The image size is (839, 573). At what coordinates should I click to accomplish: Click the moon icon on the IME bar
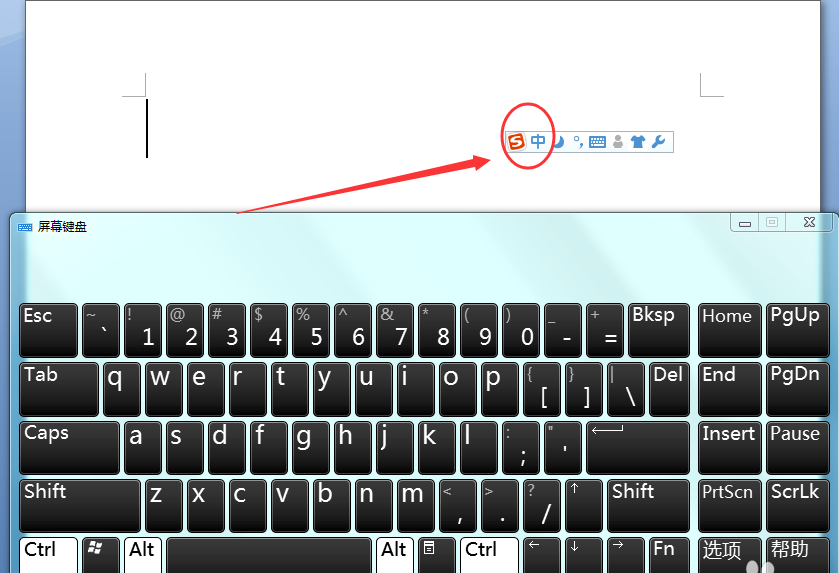tap(559, 142)
